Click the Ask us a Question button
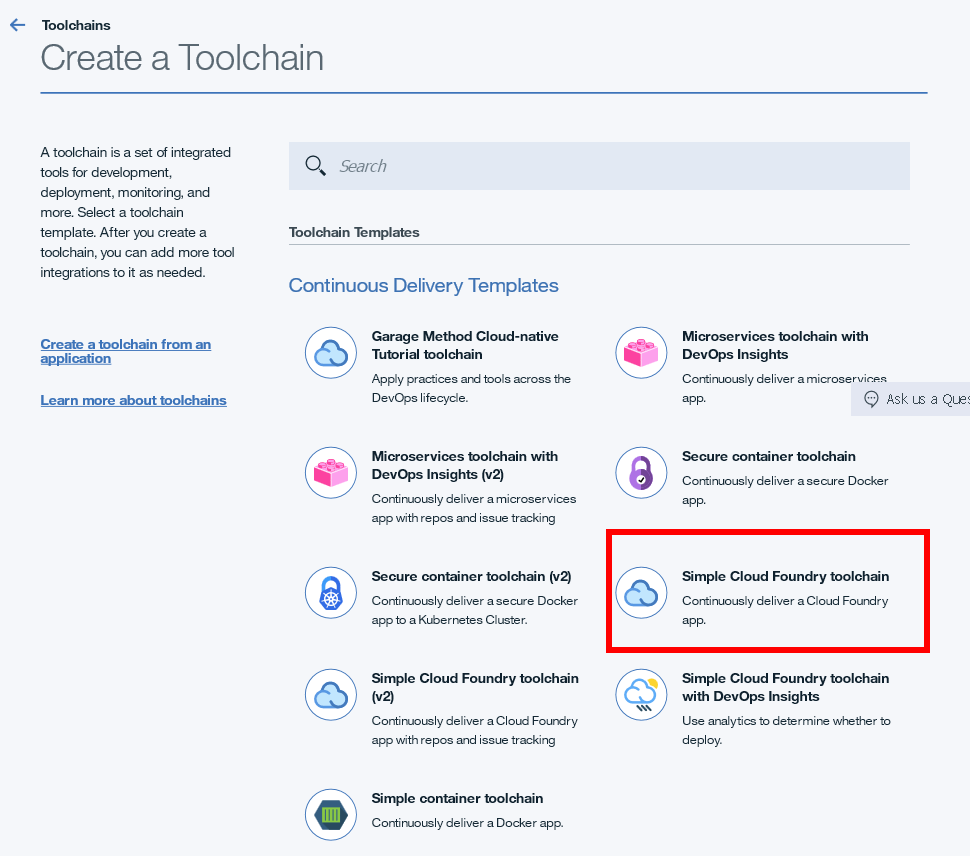Image resolution: width=970 pixels, height=856 pixels. (911, 399)
